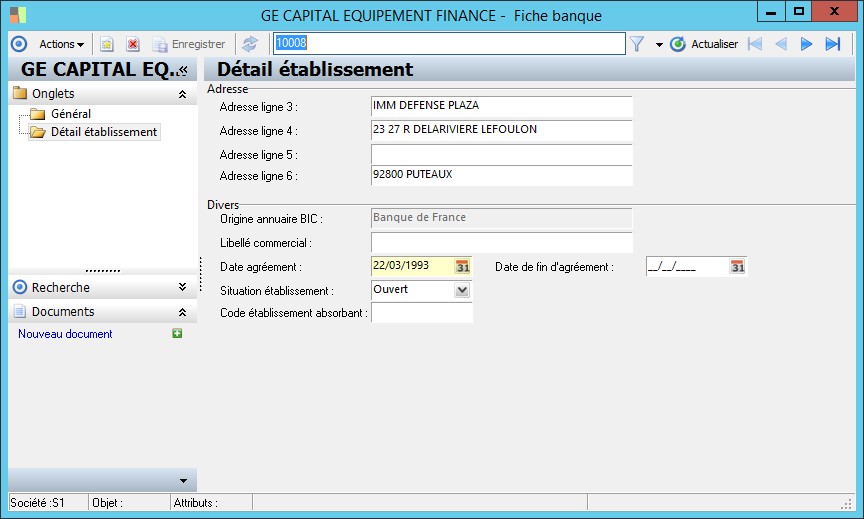Image resolution: width=864 pixels, height=519 pixels.
Task: Open the Situation établissement dropdown
Action: (x=462, y=290)
